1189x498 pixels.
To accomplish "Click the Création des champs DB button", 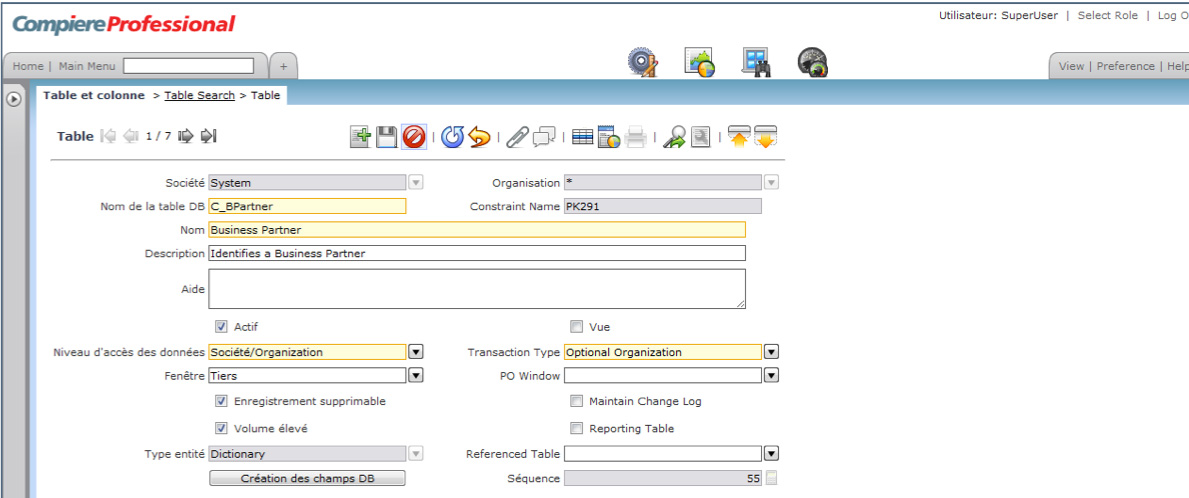I will (x=307, y=478).
